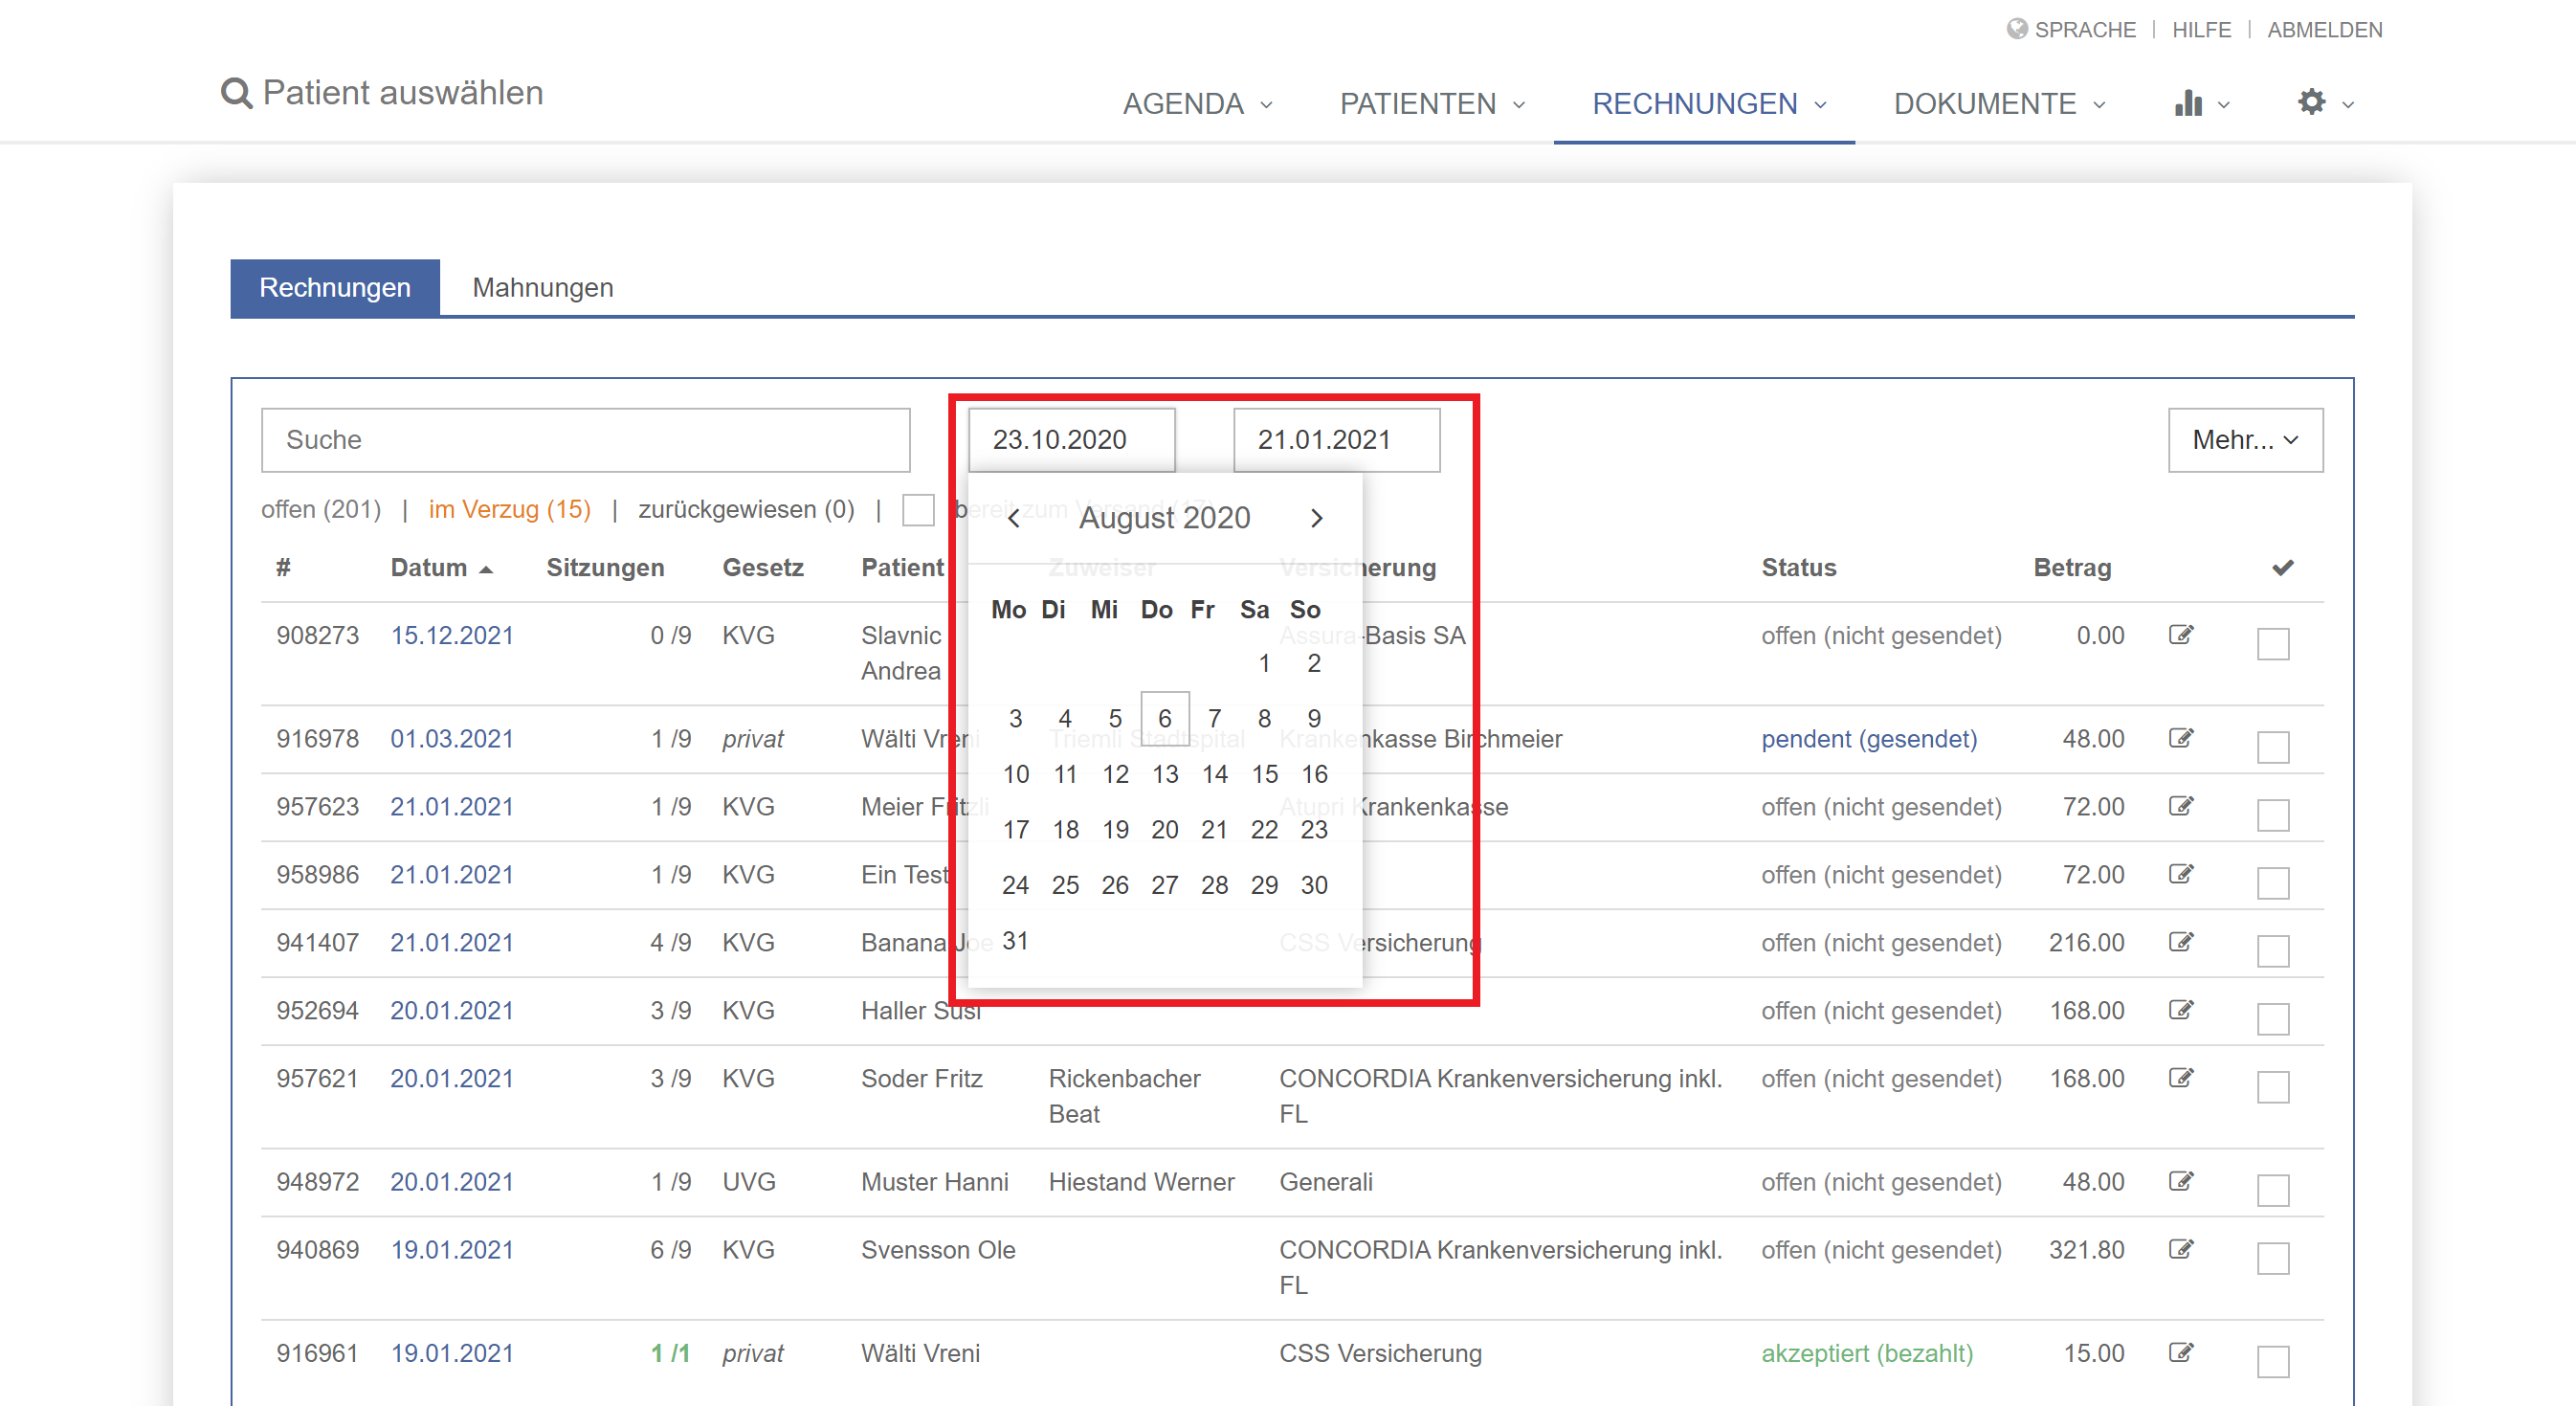Select checkbox for invoice 957623

coord(2273,815)
